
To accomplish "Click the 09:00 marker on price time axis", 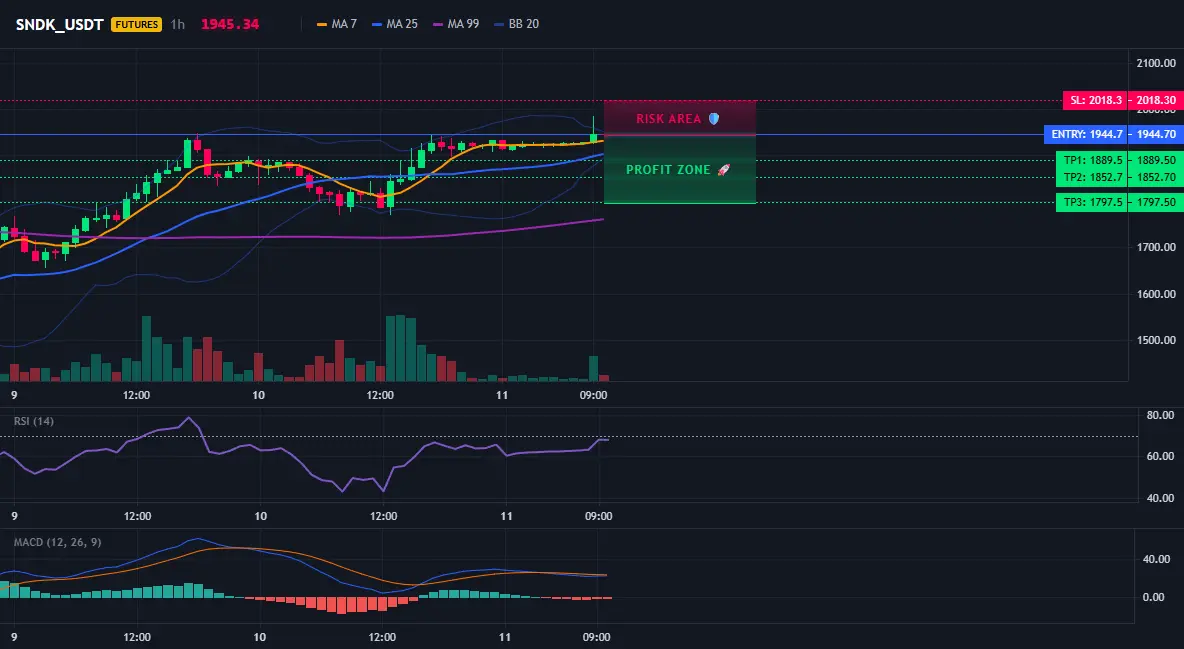I will click(594, 395).
